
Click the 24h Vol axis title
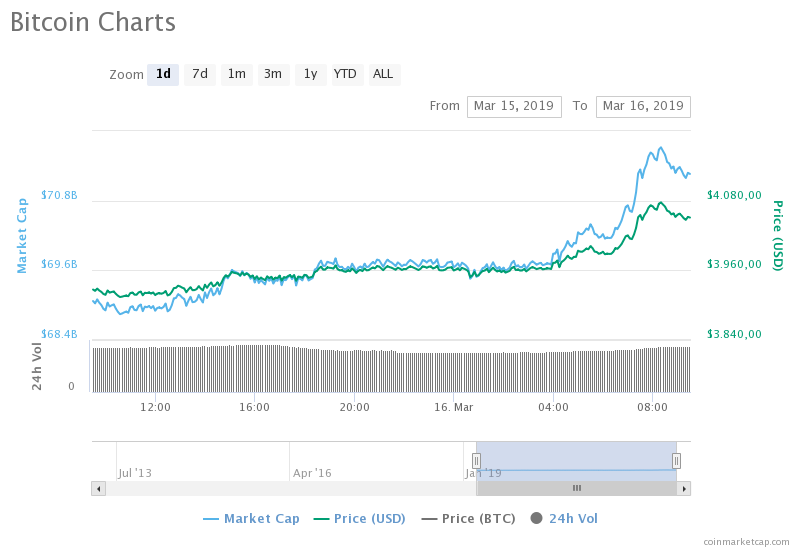pyautogui.click(x=37, y=366)
